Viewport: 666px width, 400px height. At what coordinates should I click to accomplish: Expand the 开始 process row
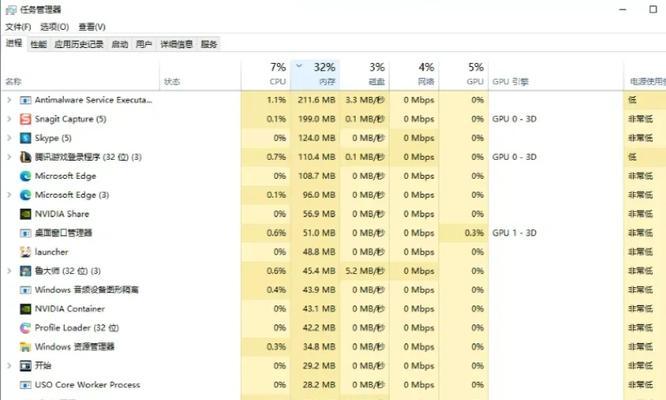coord(9,366)
